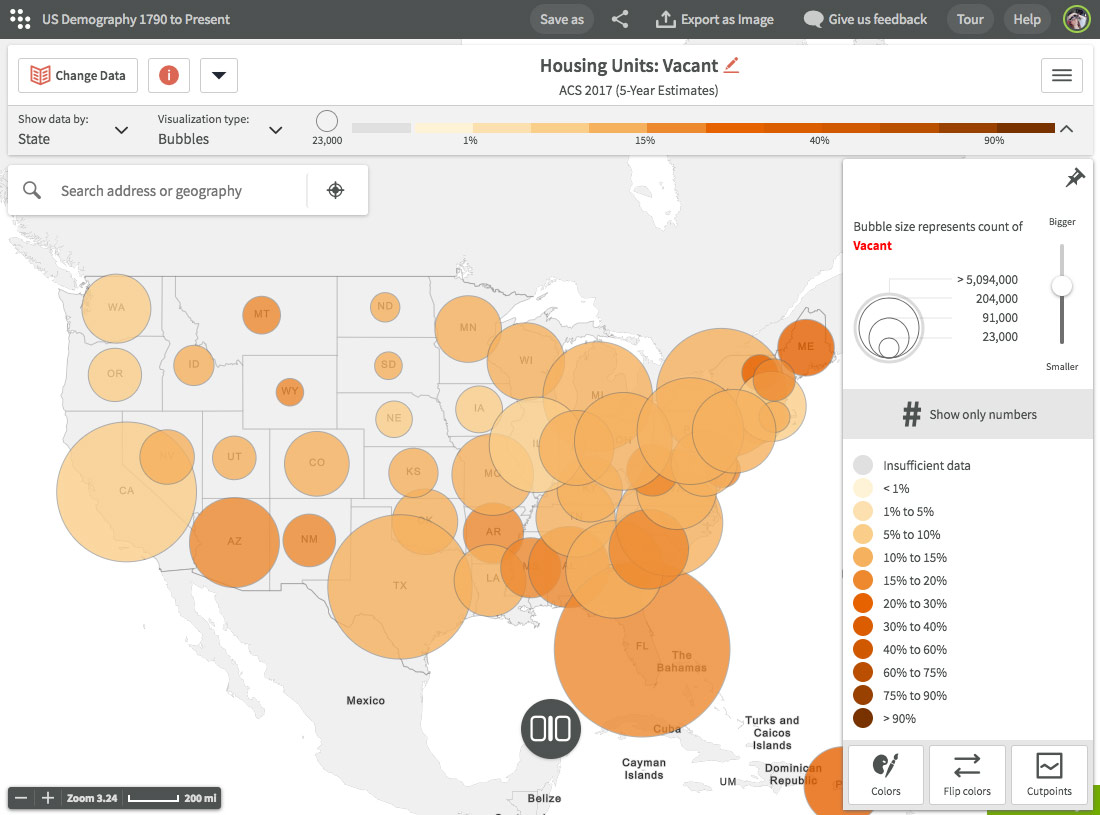Click the California bubble

(126, 492)
